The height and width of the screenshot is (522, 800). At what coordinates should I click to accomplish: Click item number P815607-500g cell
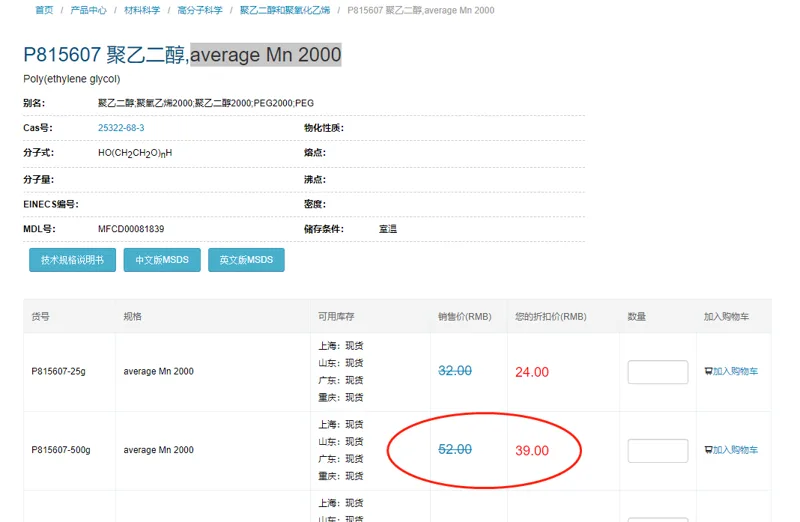coord(61,450)
